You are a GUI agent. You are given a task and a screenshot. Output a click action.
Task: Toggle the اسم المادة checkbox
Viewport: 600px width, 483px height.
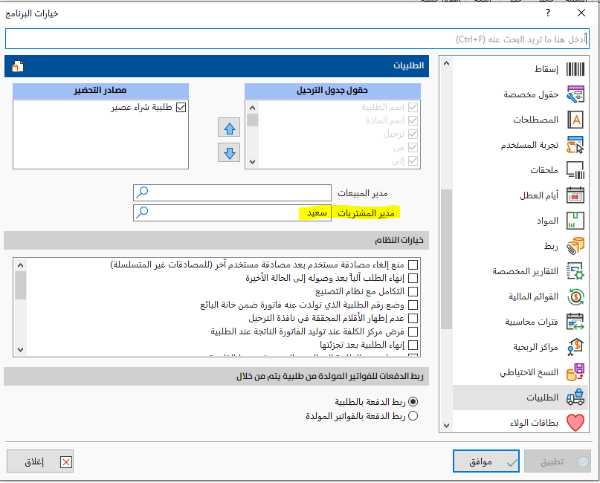tap(412, 121)
